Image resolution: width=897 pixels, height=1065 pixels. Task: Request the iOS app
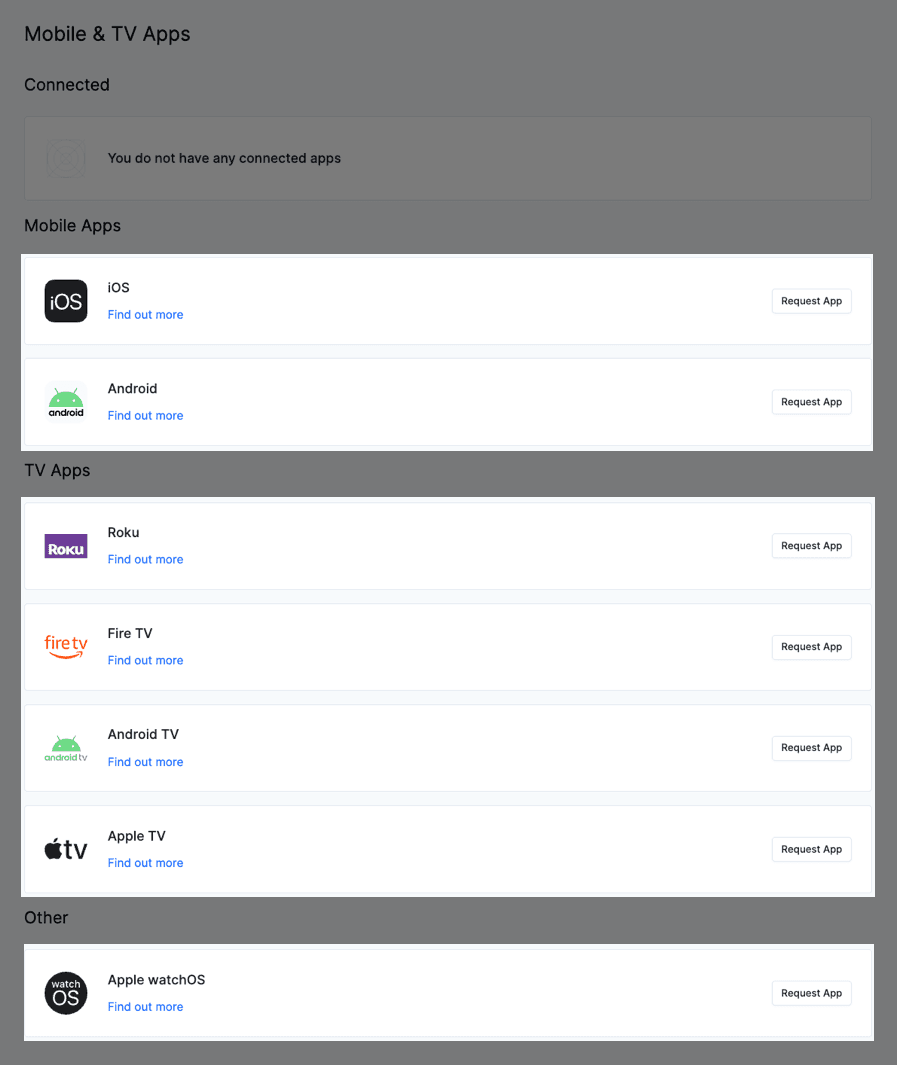(x=811, y=301)
